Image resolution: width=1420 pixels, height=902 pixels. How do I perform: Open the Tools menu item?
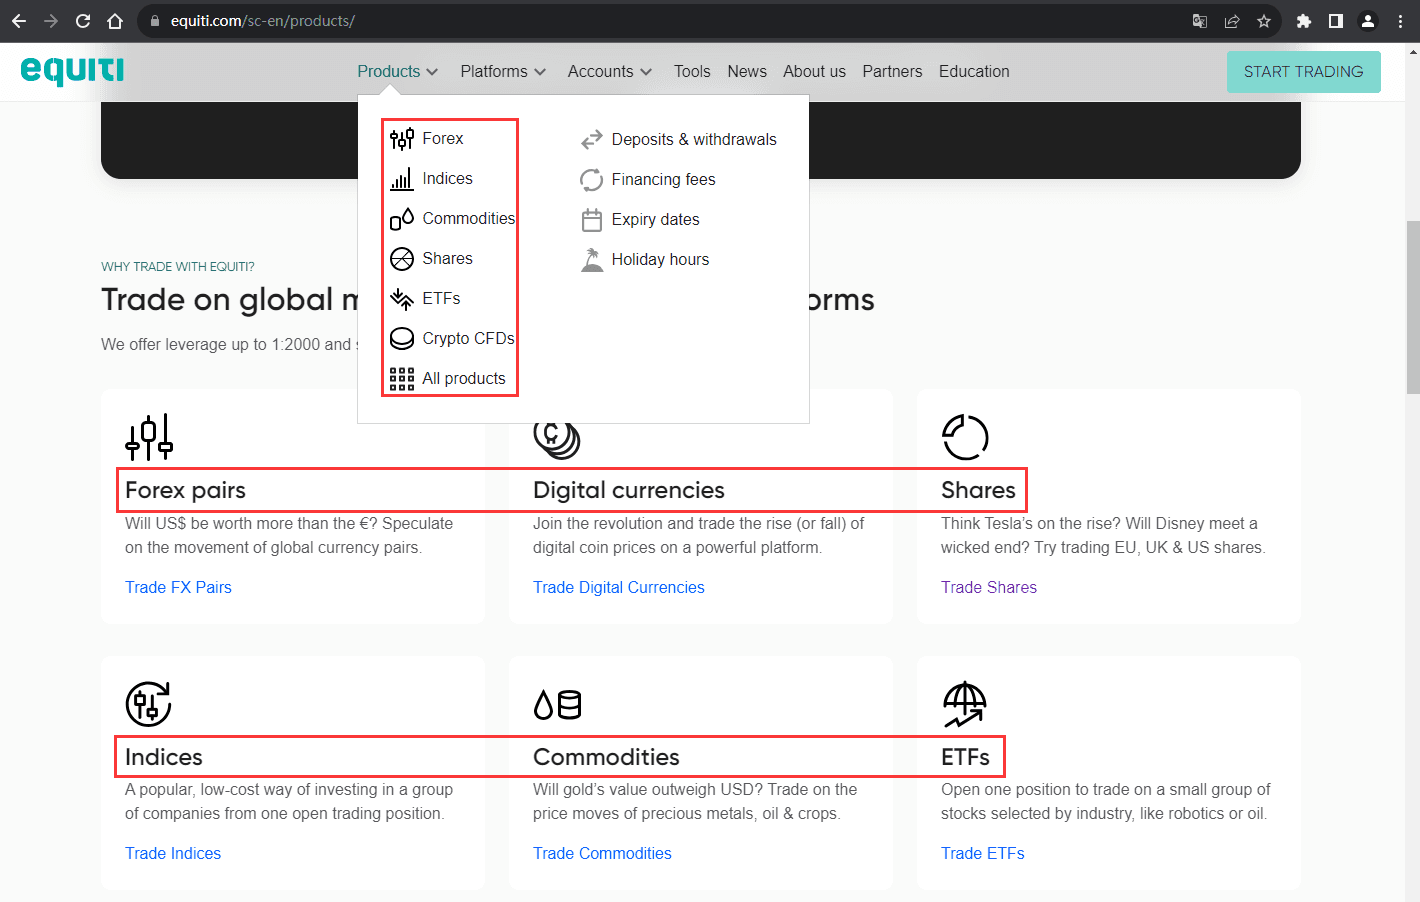click(x=692, y=72)
